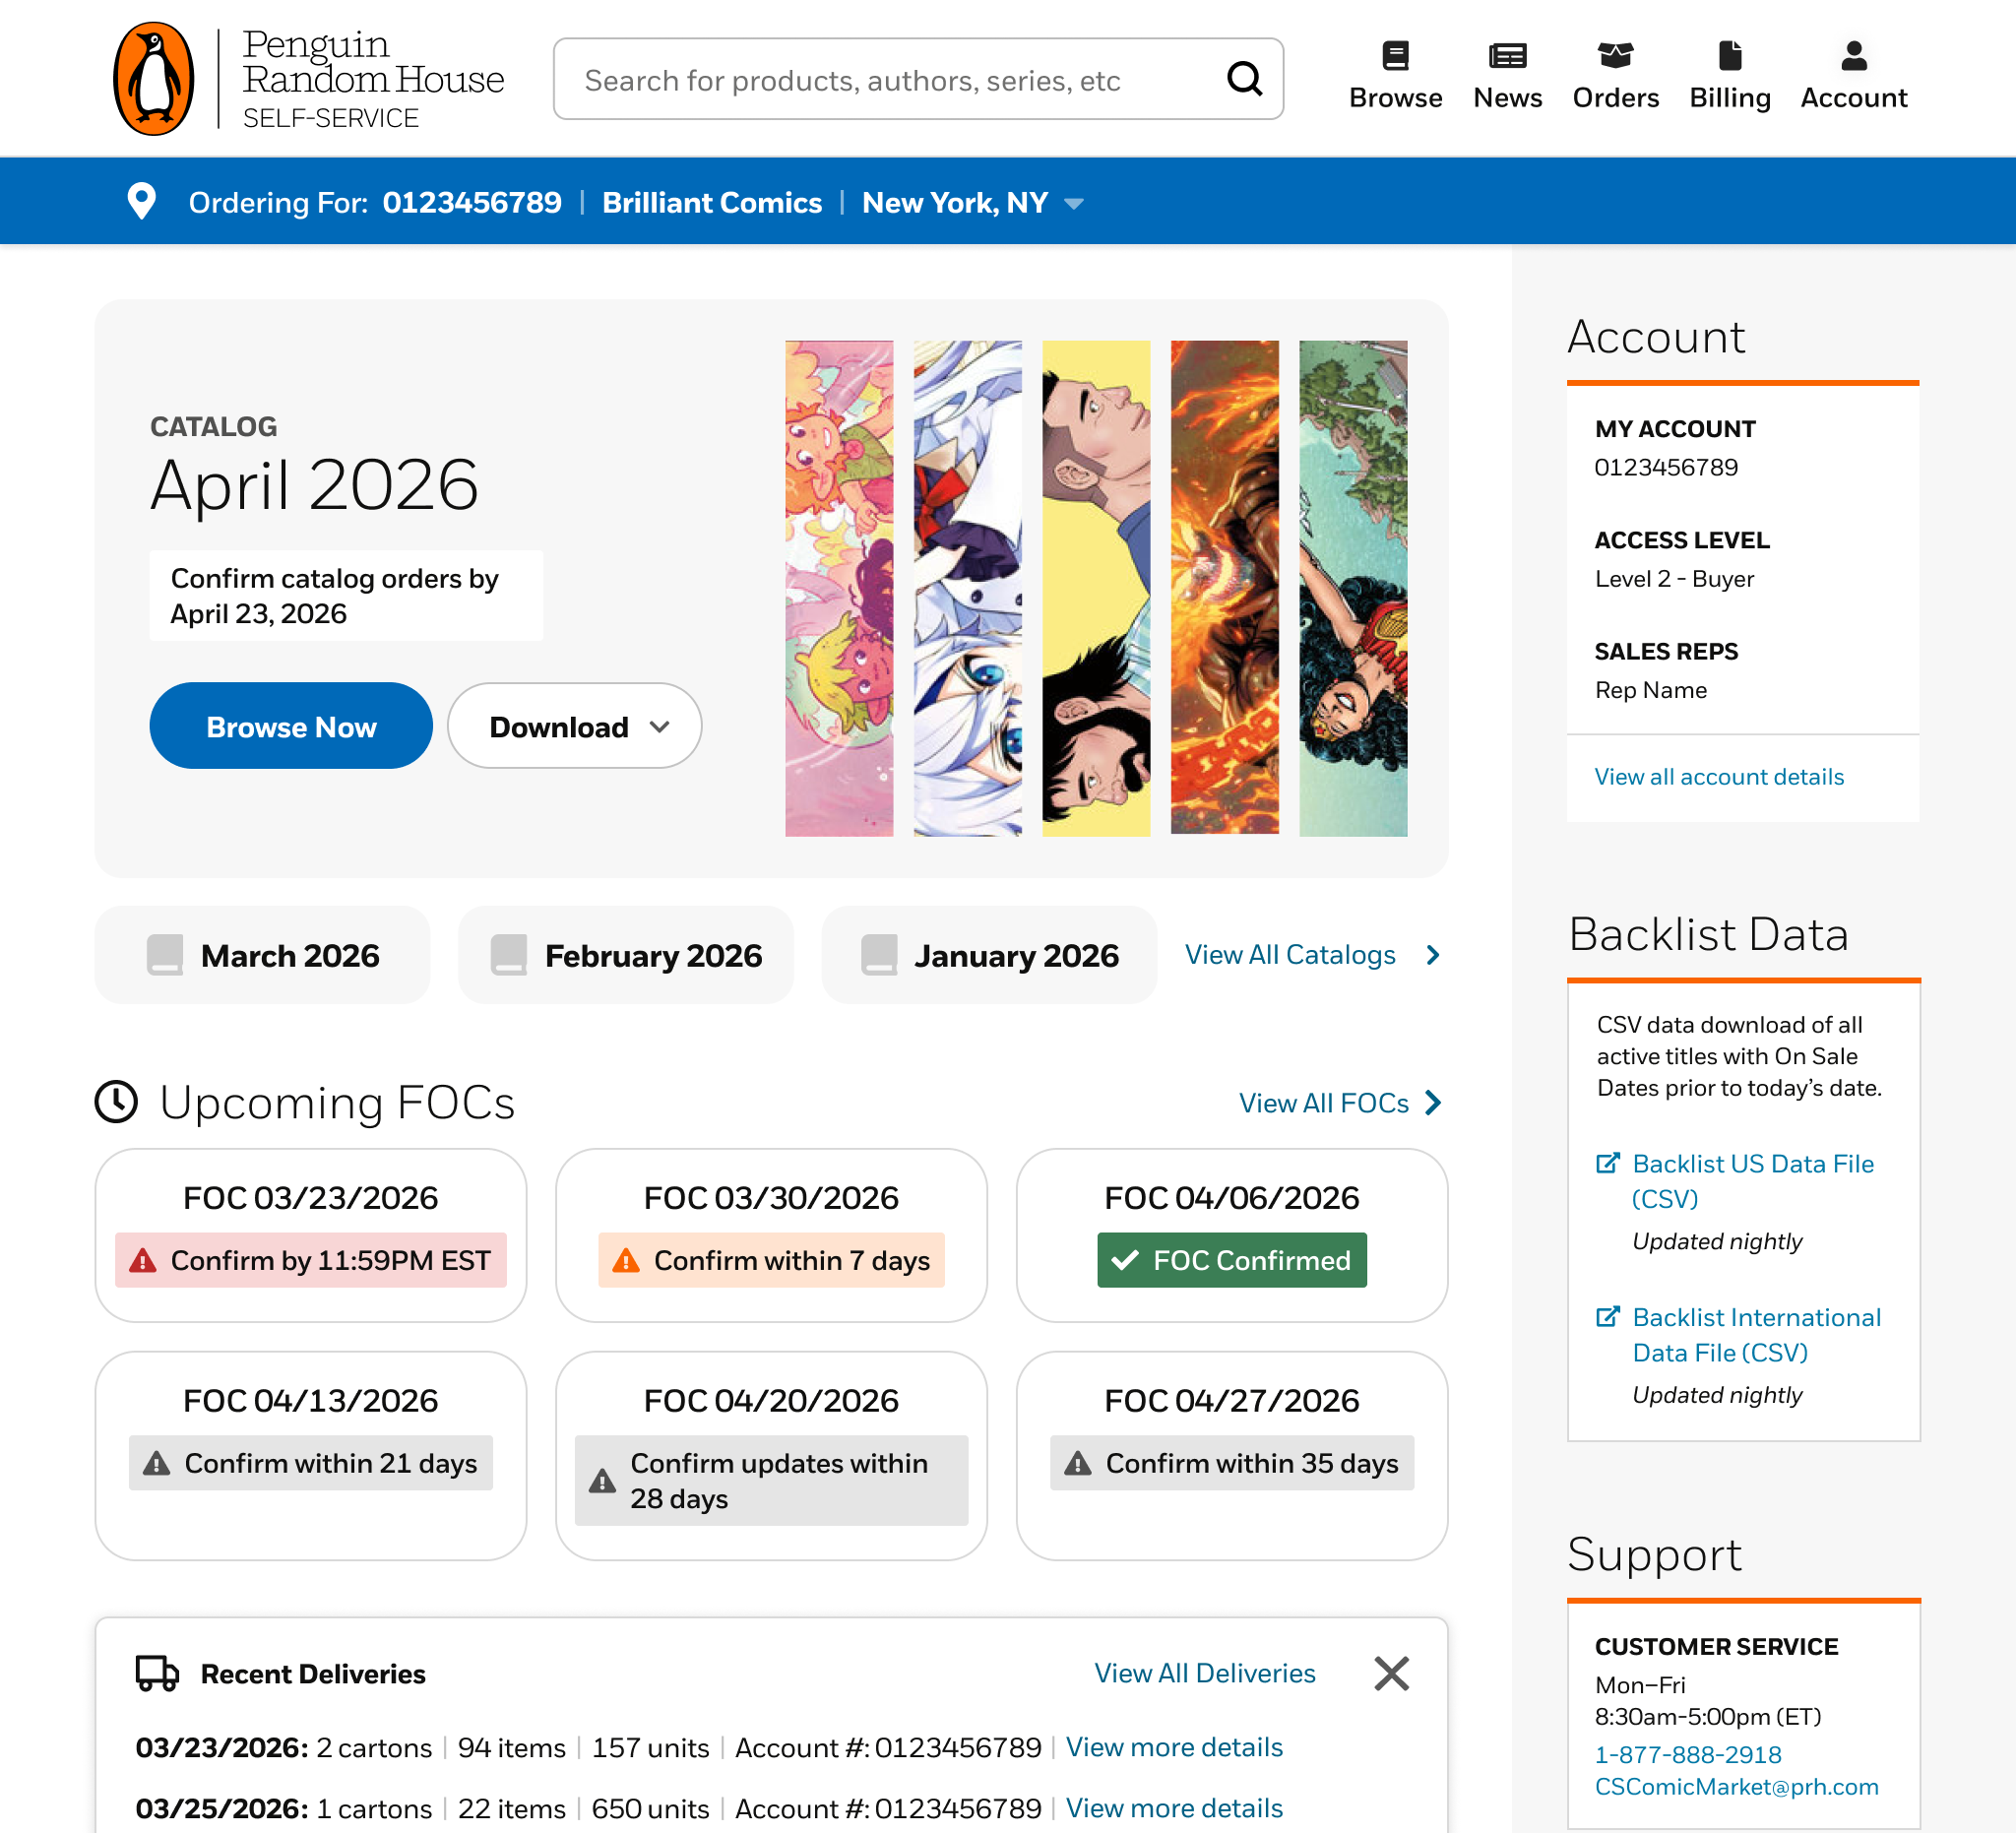This screenshot has height=1833, width=2016.
Task: Go to Orders via box icon
Action: [x=1615, y=56]
